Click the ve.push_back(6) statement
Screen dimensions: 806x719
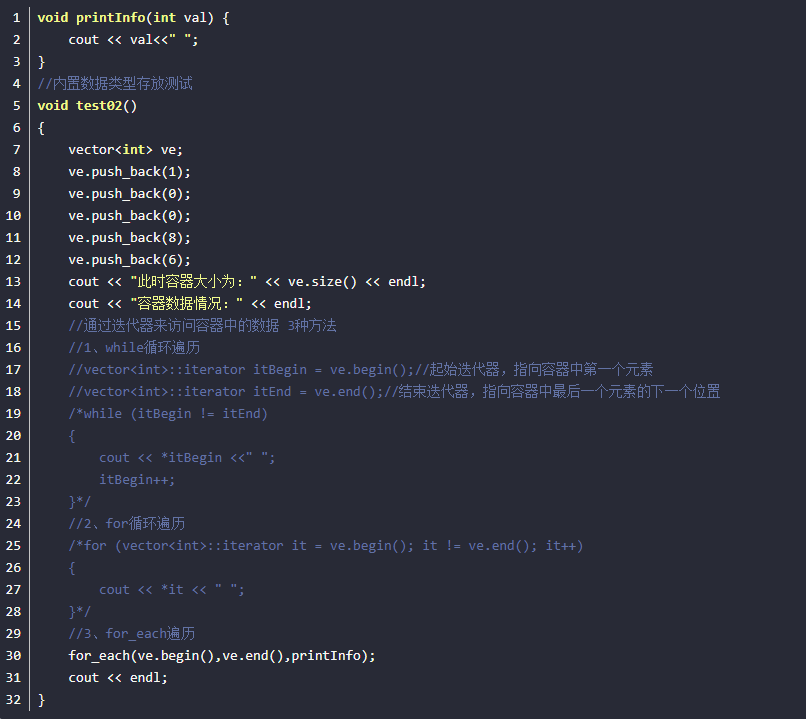click(x=129, y=260)
